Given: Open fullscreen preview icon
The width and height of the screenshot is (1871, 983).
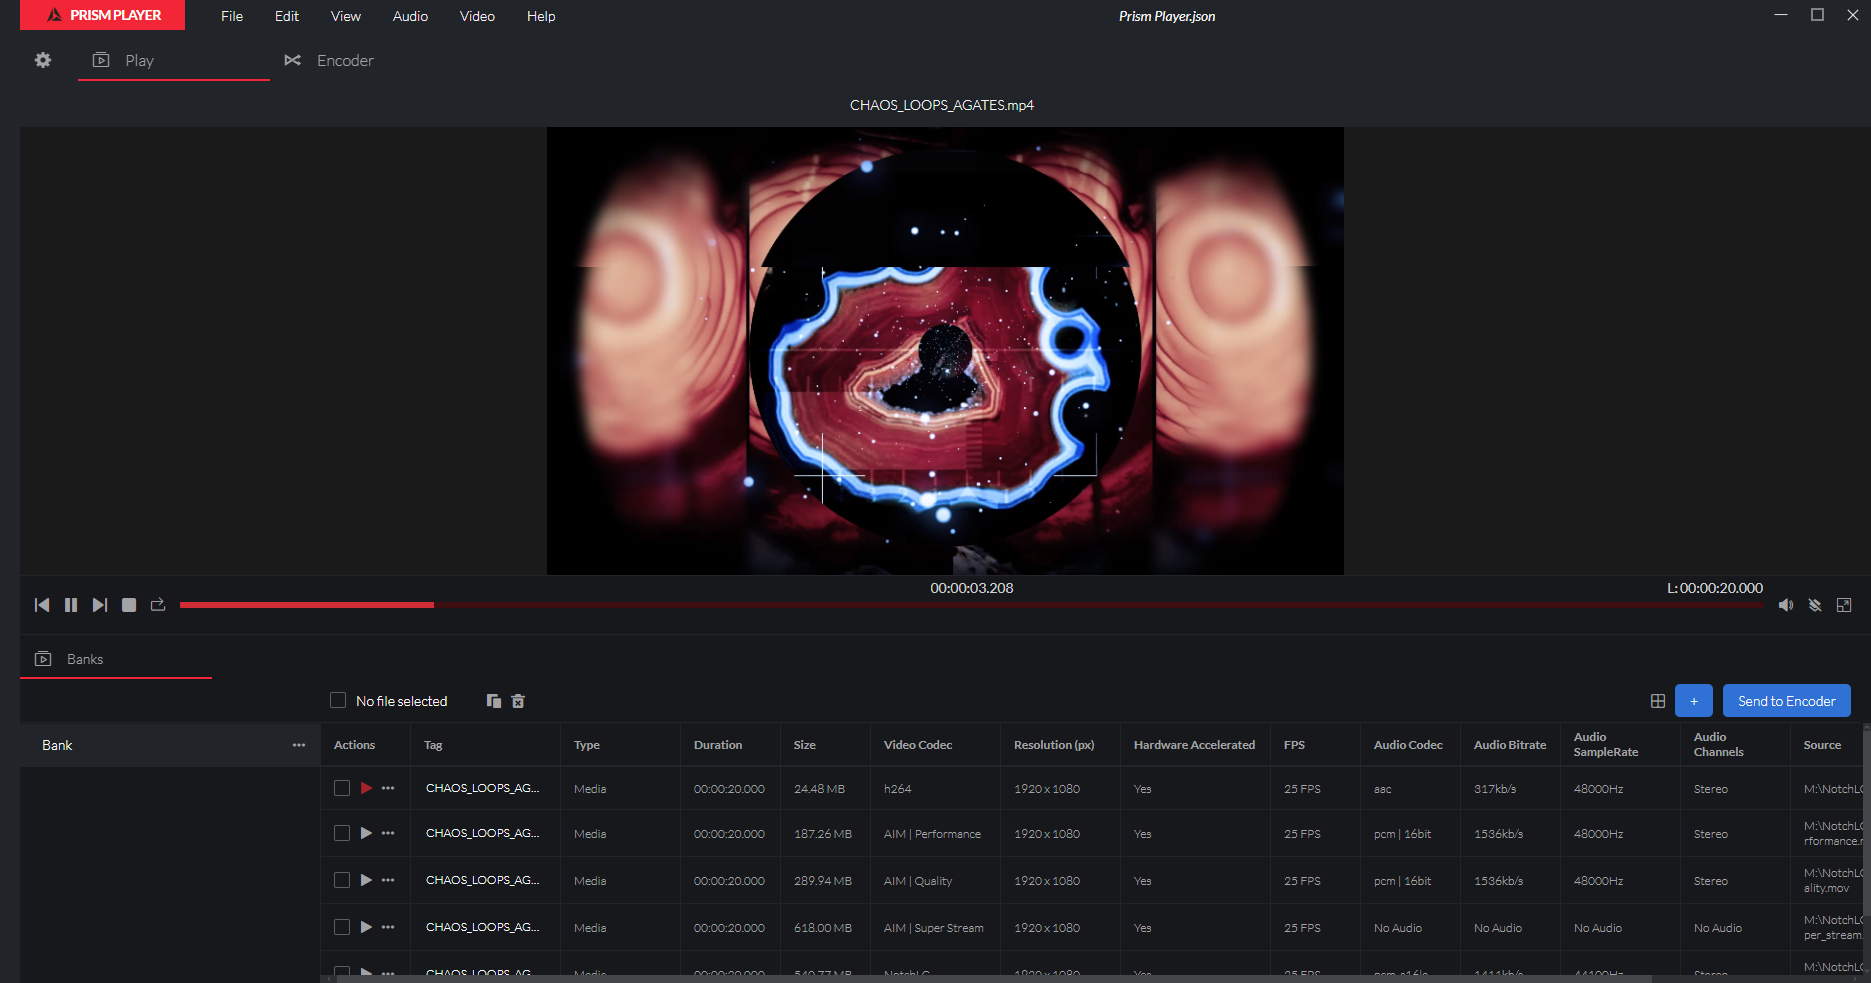Looking at the screenshot, I should [1844, 605].
